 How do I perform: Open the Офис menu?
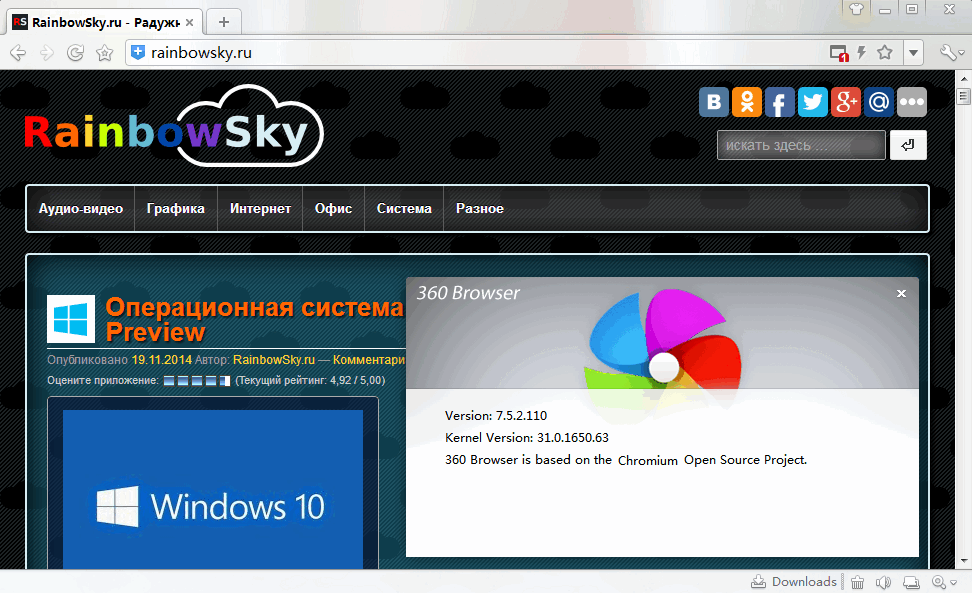pyautogui.click(x=334, y=208)
